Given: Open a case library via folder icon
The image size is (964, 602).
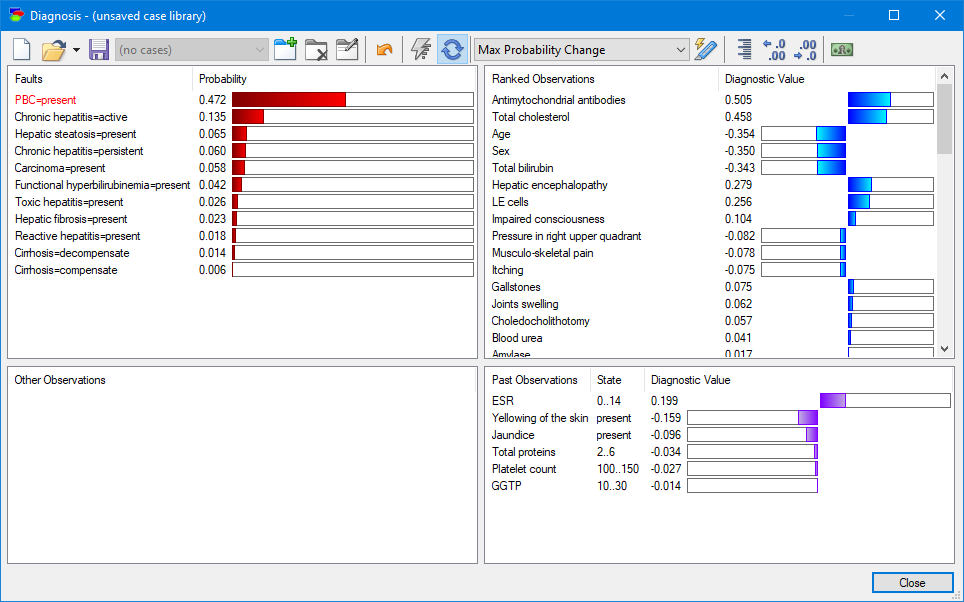Looking at the screenshot, I should coord(53,50).
